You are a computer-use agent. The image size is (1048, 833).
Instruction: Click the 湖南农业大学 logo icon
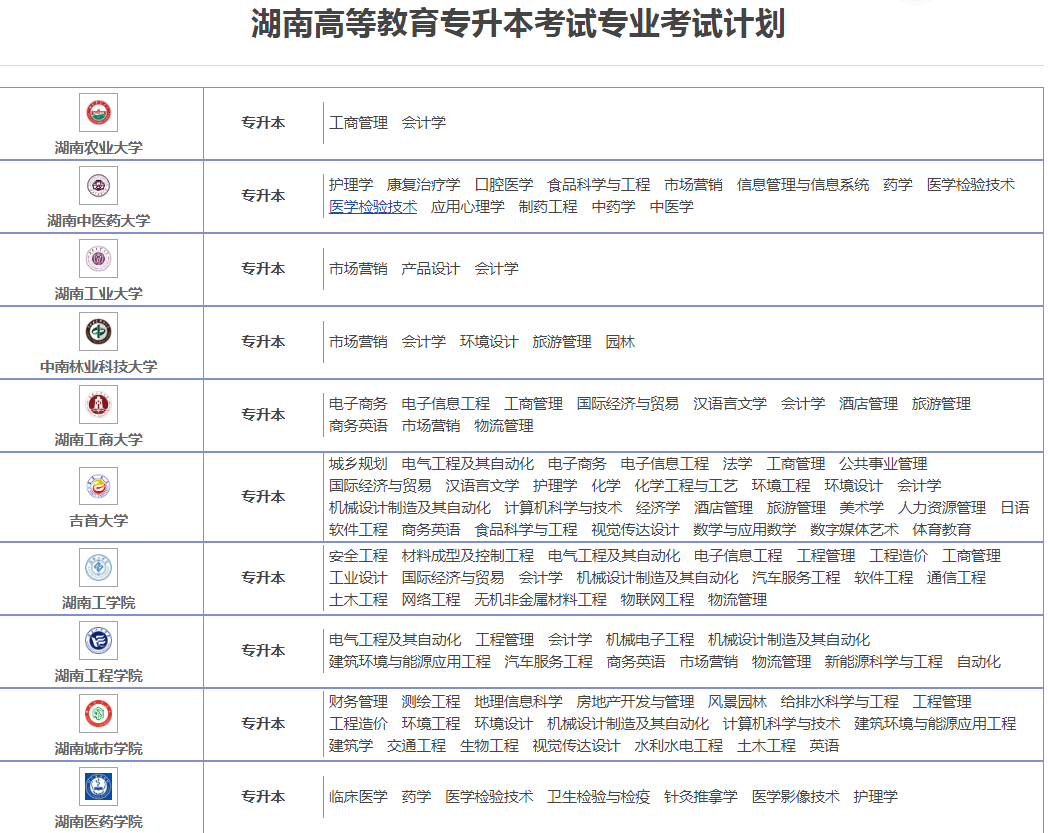tap(98, 112)
